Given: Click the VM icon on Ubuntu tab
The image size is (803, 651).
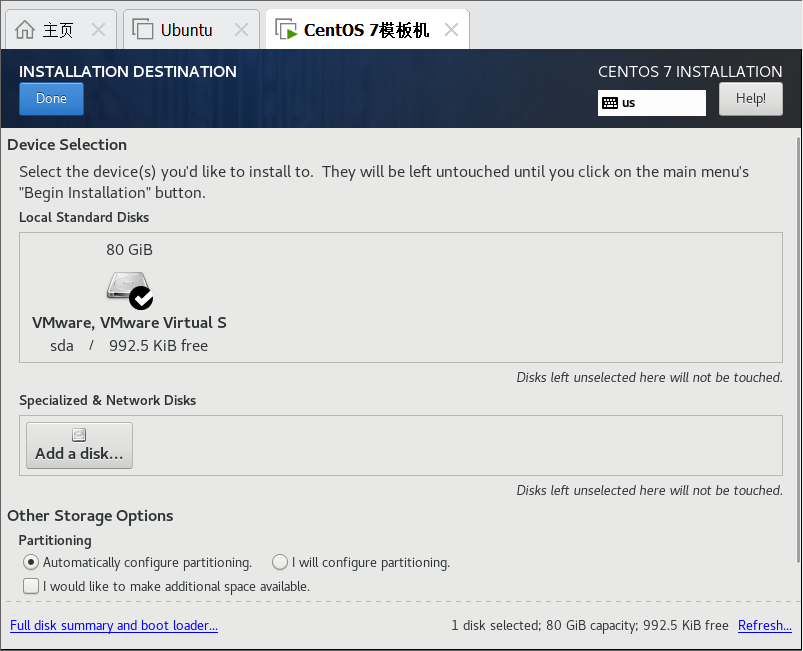Looking at the screenshot, I should pyautogui.click(x=143, y=29).
